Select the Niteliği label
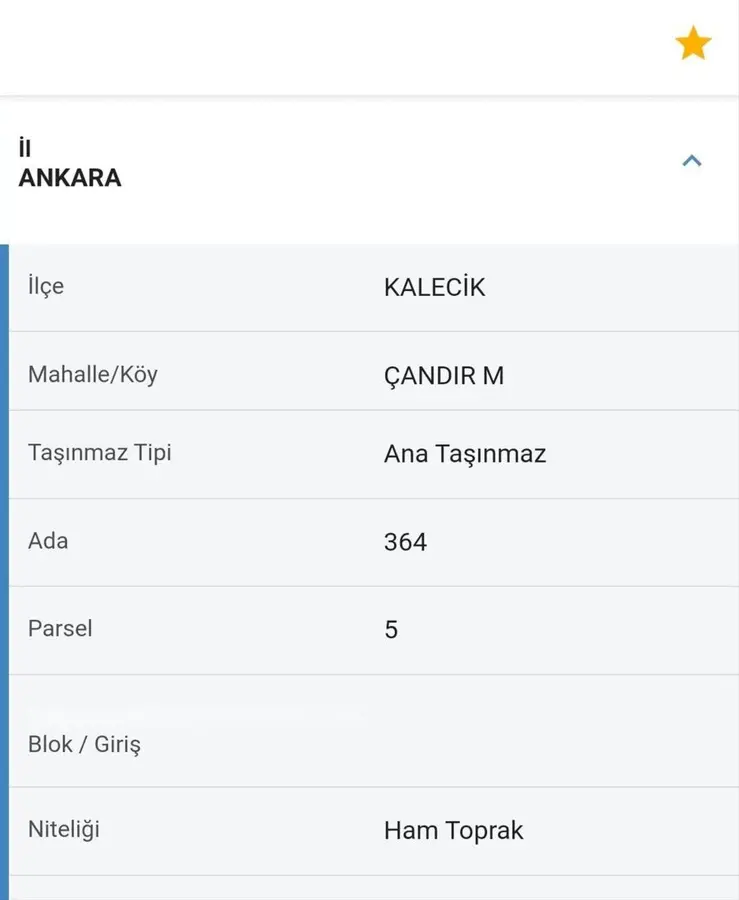 point(64,829)
